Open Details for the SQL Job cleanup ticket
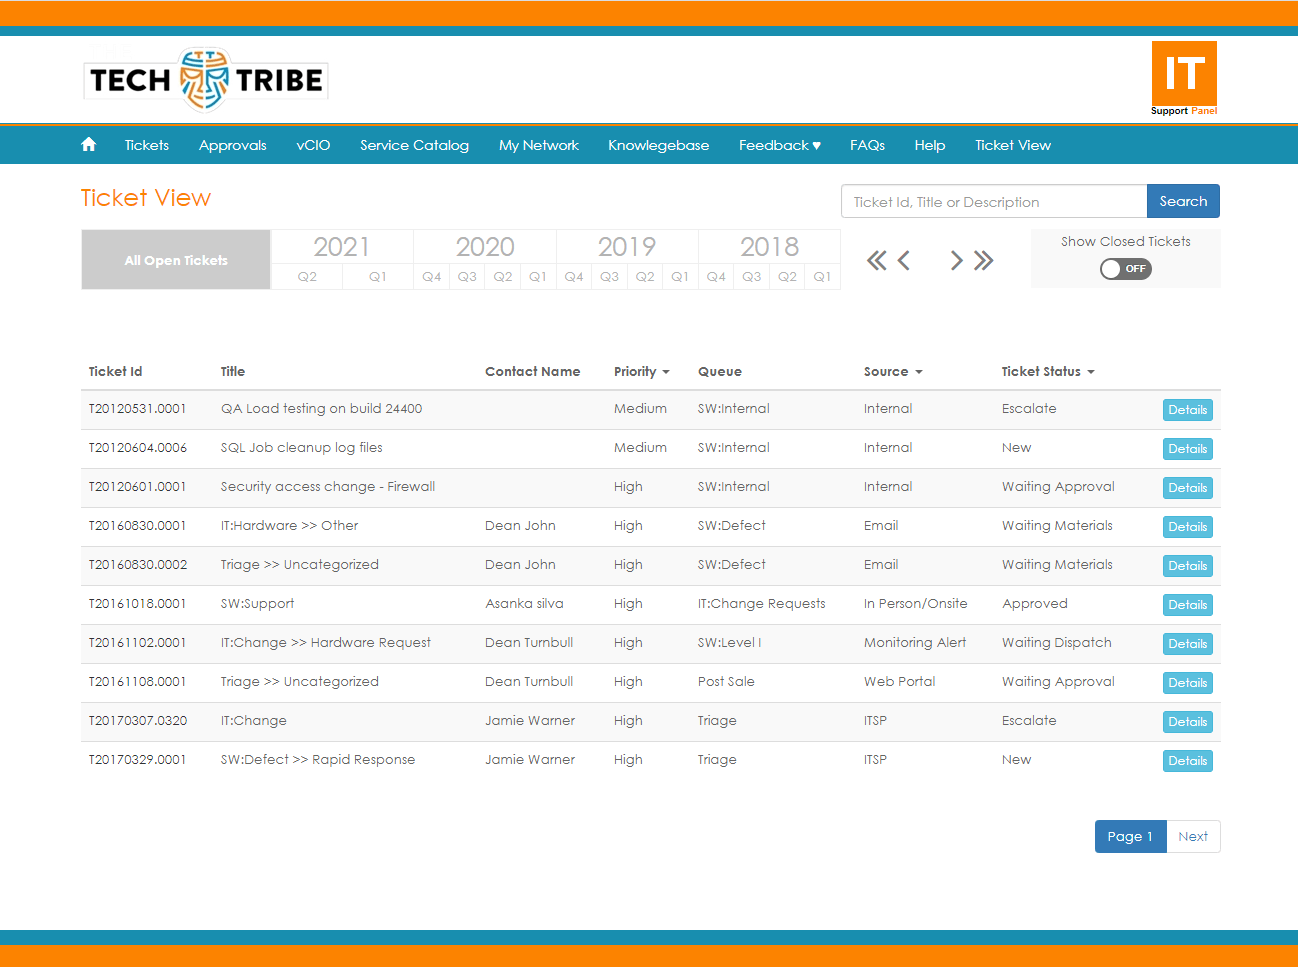This screenshot has width=1298, height=967. [1187, 448]
